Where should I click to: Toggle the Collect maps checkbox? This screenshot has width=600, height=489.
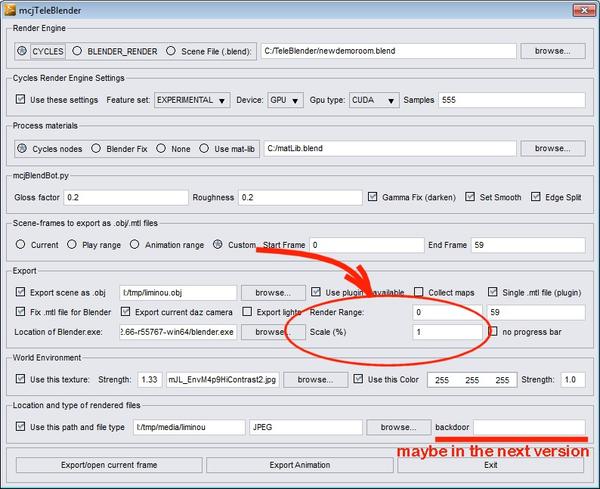point(419,292)
